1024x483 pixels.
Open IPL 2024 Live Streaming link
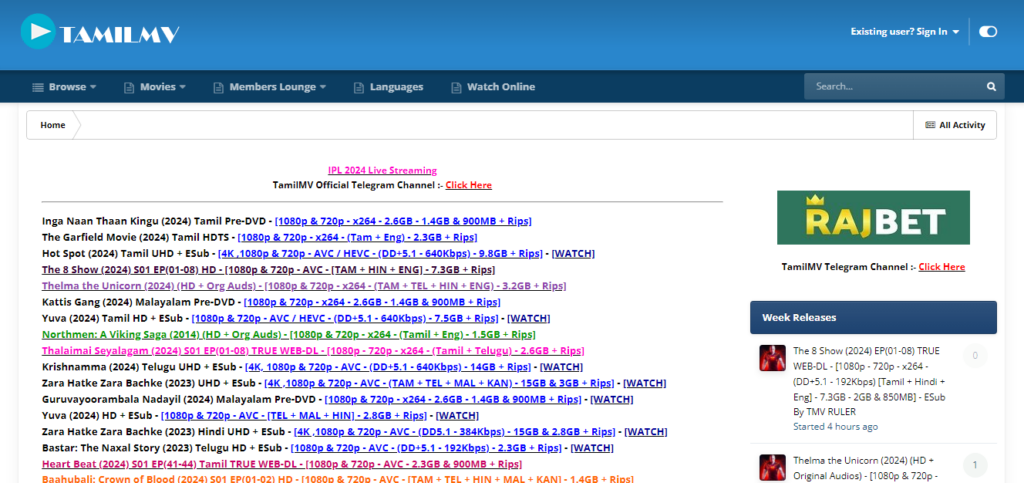(x=382, y=170)
